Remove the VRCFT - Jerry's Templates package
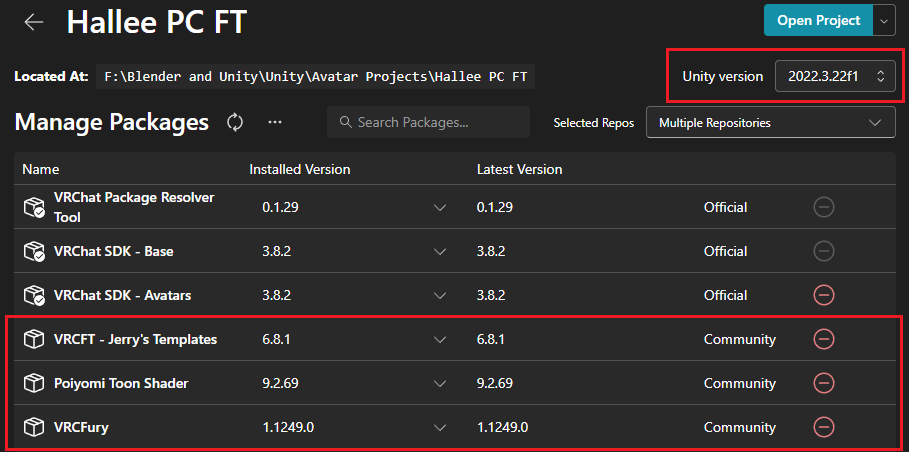Viewport: 909px width, 452px height. 824,339
